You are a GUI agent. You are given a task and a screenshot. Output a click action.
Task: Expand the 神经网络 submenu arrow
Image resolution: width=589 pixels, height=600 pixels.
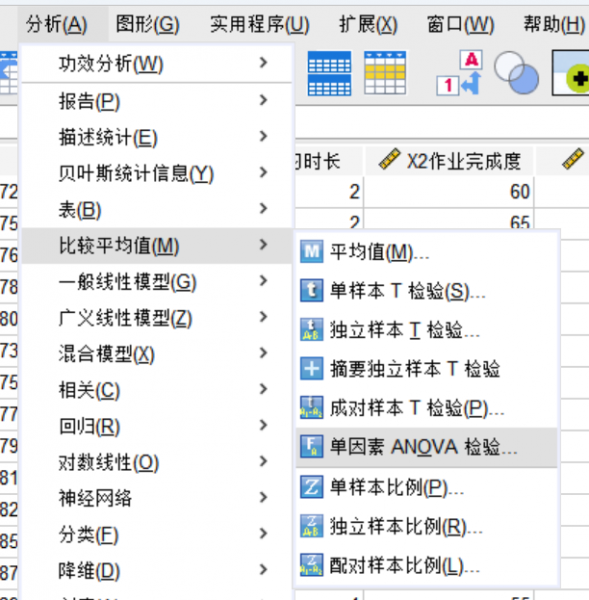(x=263, y=497)
